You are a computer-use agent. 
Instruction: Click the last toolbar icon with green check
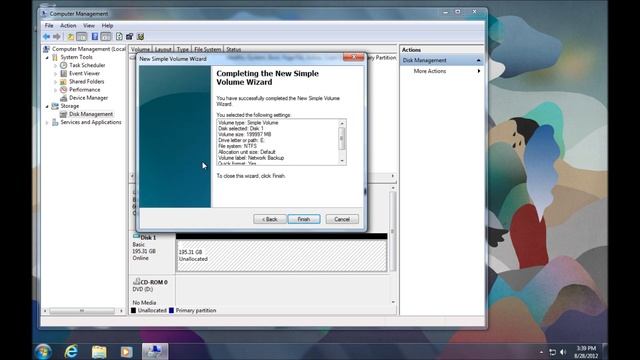[140, 37]
